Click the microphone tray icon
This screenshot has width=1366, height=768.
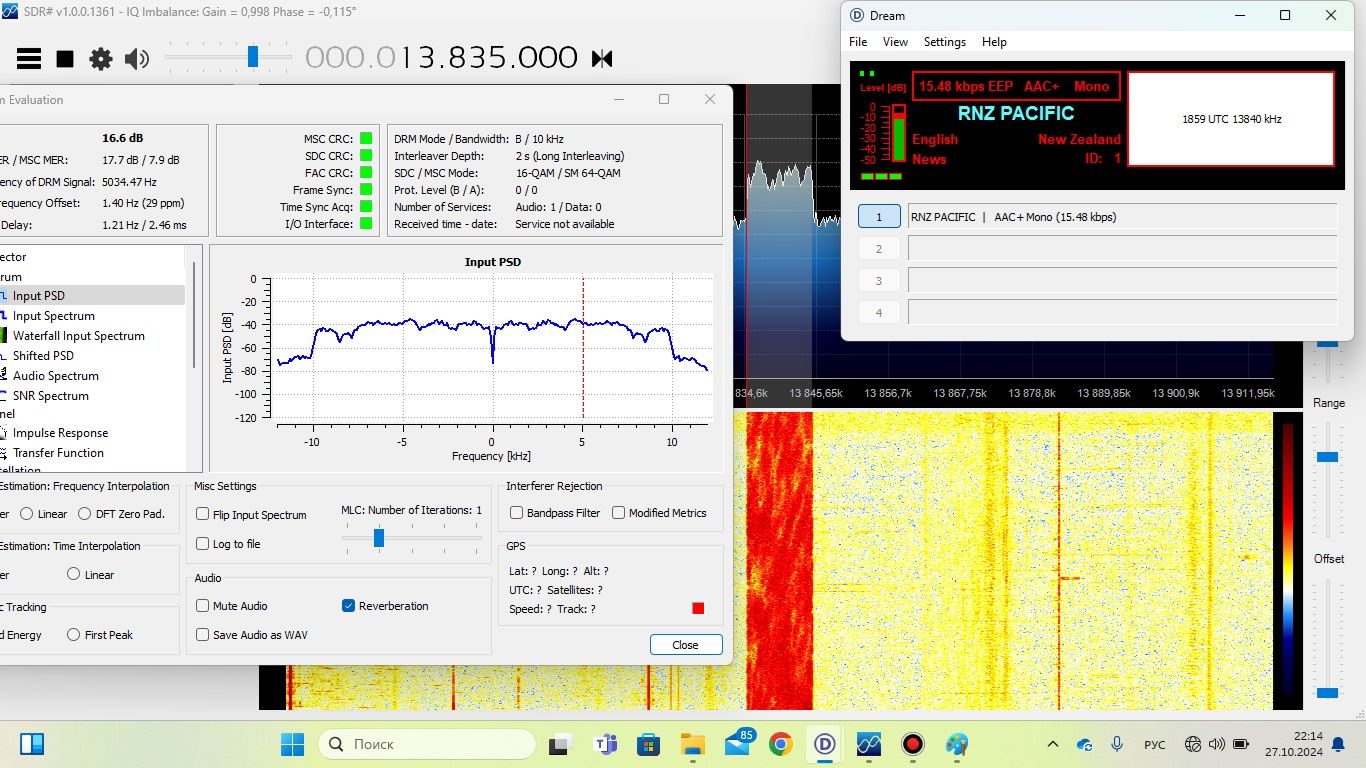(x=1117, y=744)
